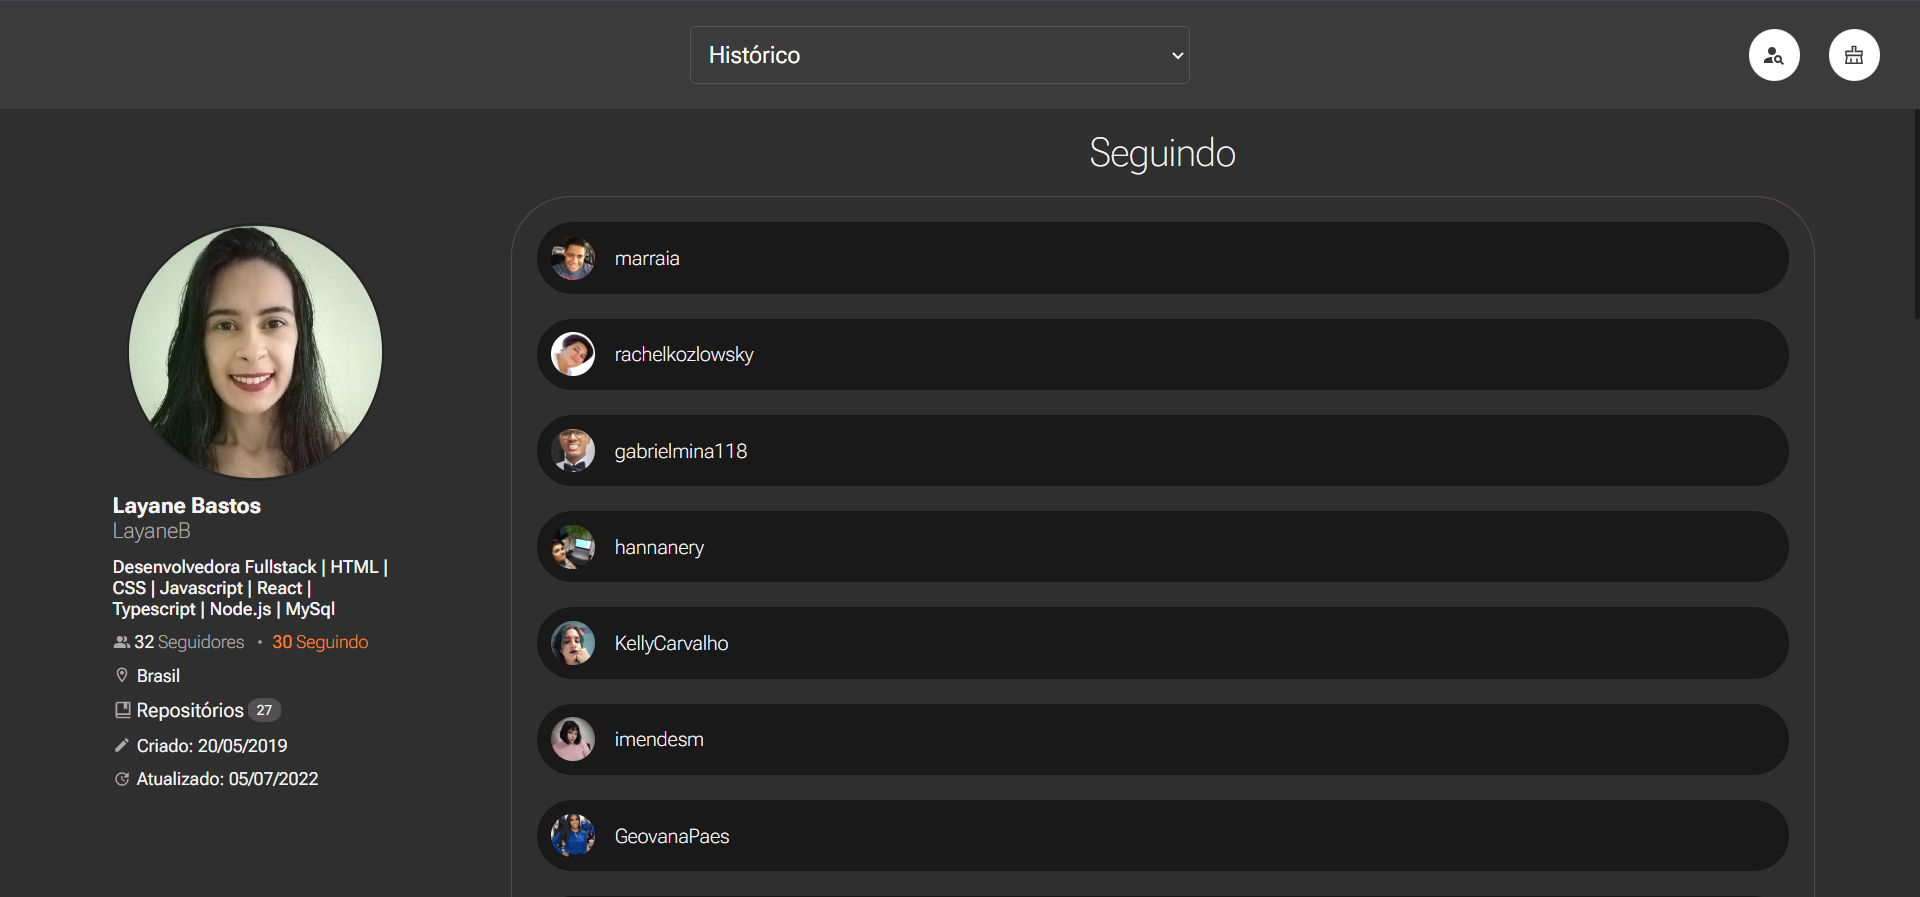Click the user search icon button
Screen dimensions: 1920x897
[x=1774, y=55]
